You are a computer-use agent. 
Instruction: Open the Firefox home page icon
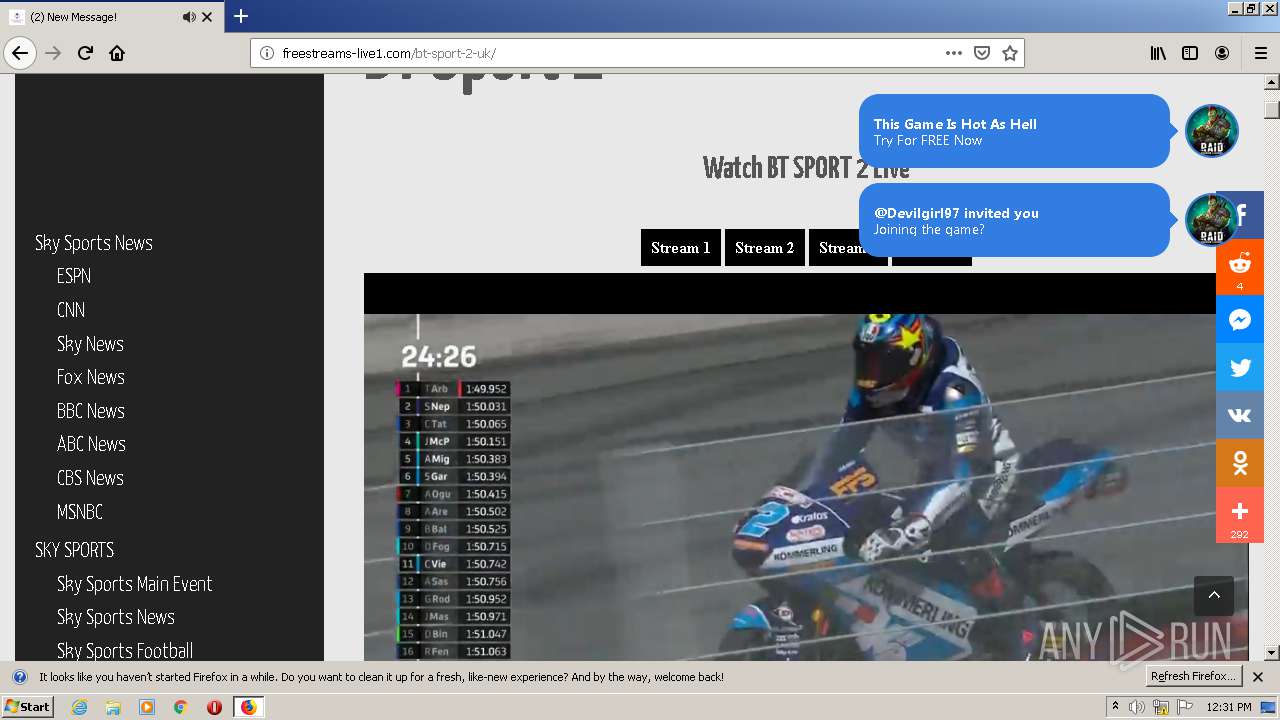point(117,53)
